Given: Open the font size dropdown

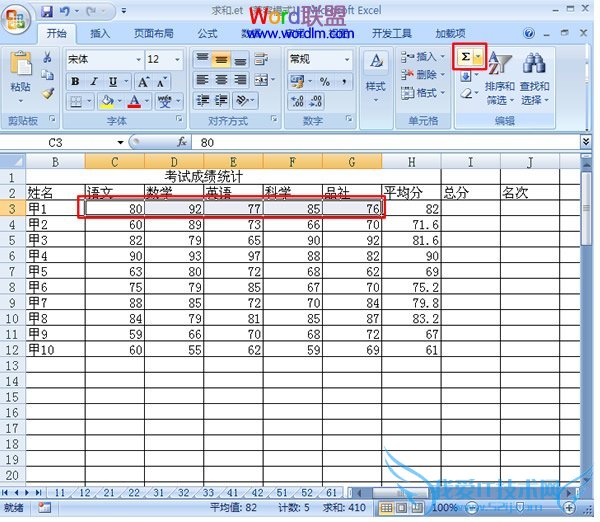Looking at the screenshot, I should click(177, 59).
